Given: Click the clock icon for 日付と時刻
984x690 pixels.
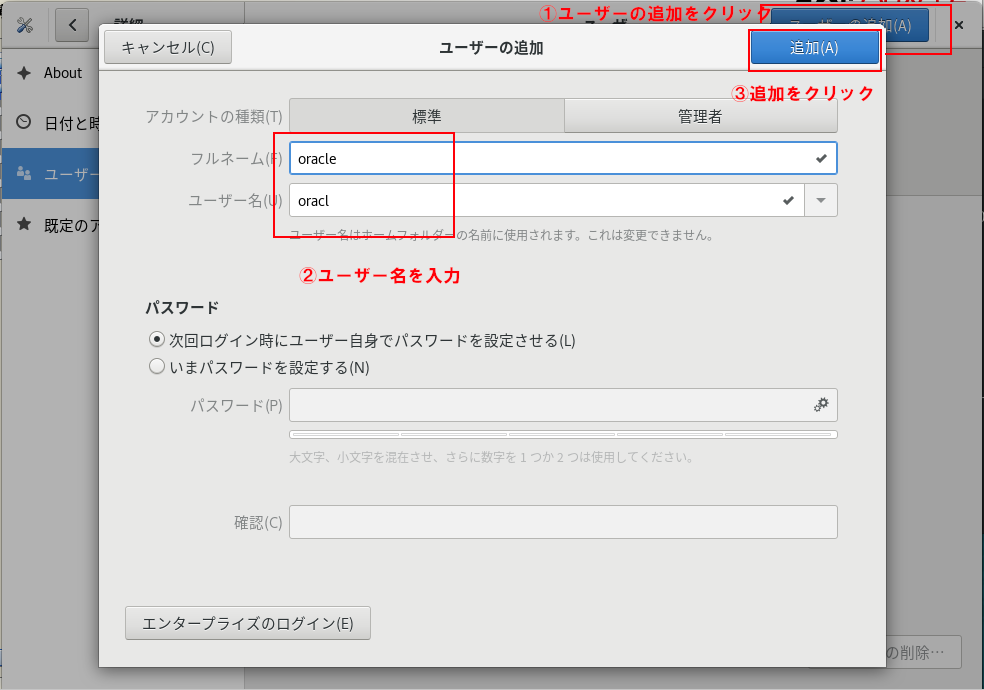Looking at the screenshot, I should [x=24, y=122].
